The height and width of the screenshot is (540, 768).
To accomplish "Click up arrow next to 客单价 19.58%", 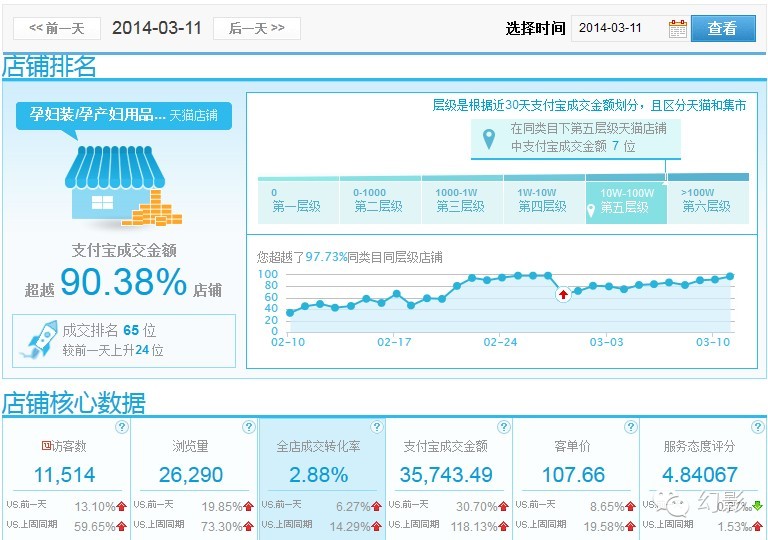I will click(x=630, y=526).
